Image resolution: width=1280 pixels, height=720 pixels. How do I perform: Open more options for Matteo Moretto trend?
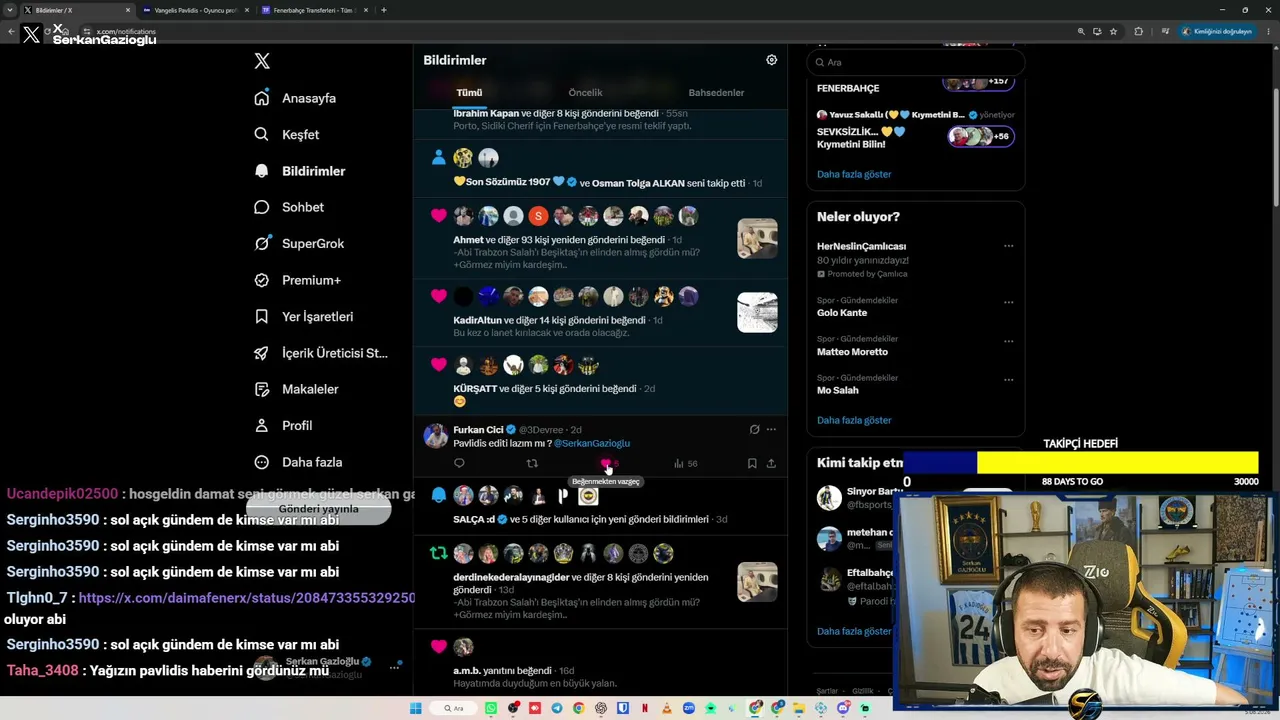pyautogui.click(x=1008, y=341)
